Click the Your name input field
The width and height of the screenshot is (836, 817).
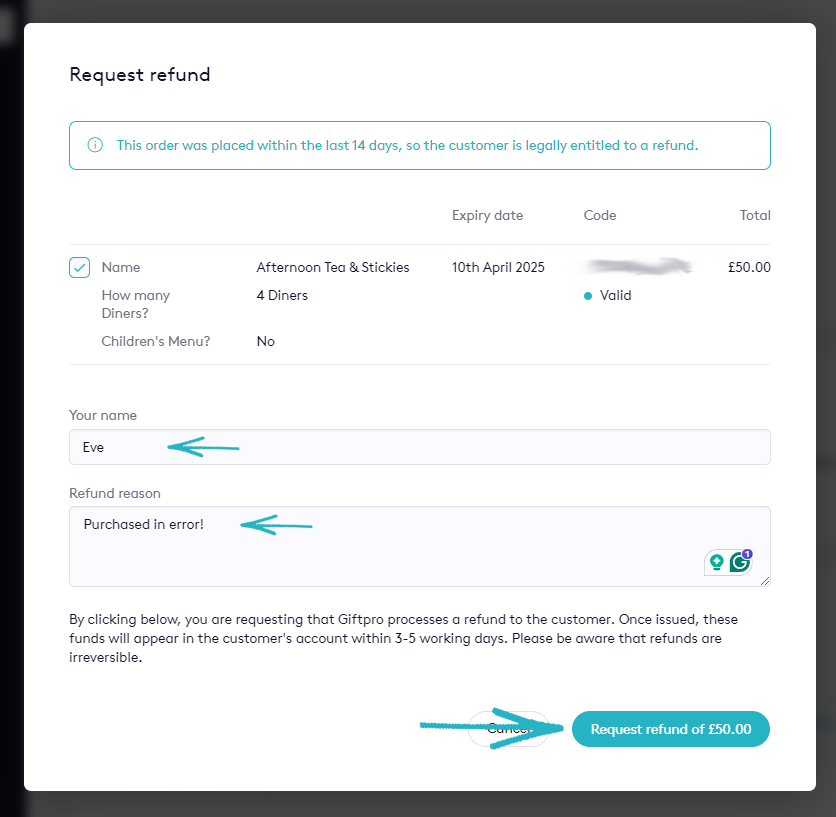[419, 447]
